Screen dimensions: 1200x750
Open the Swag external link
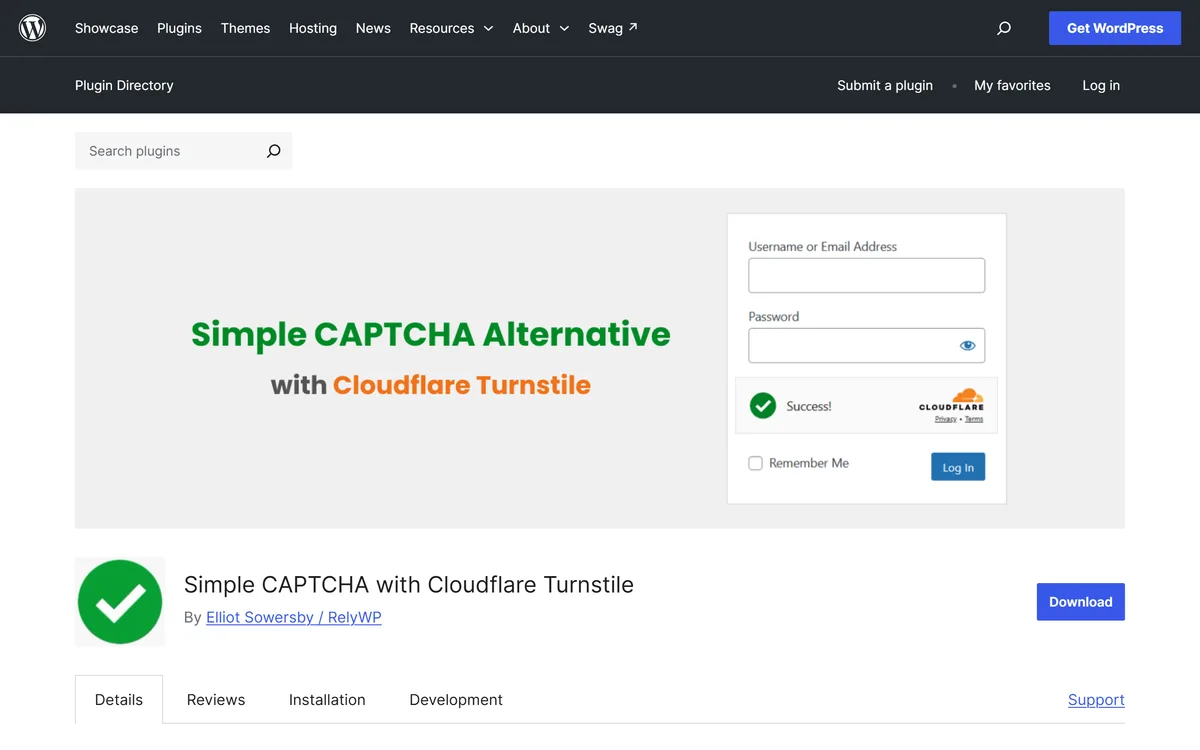pos(613,28)
